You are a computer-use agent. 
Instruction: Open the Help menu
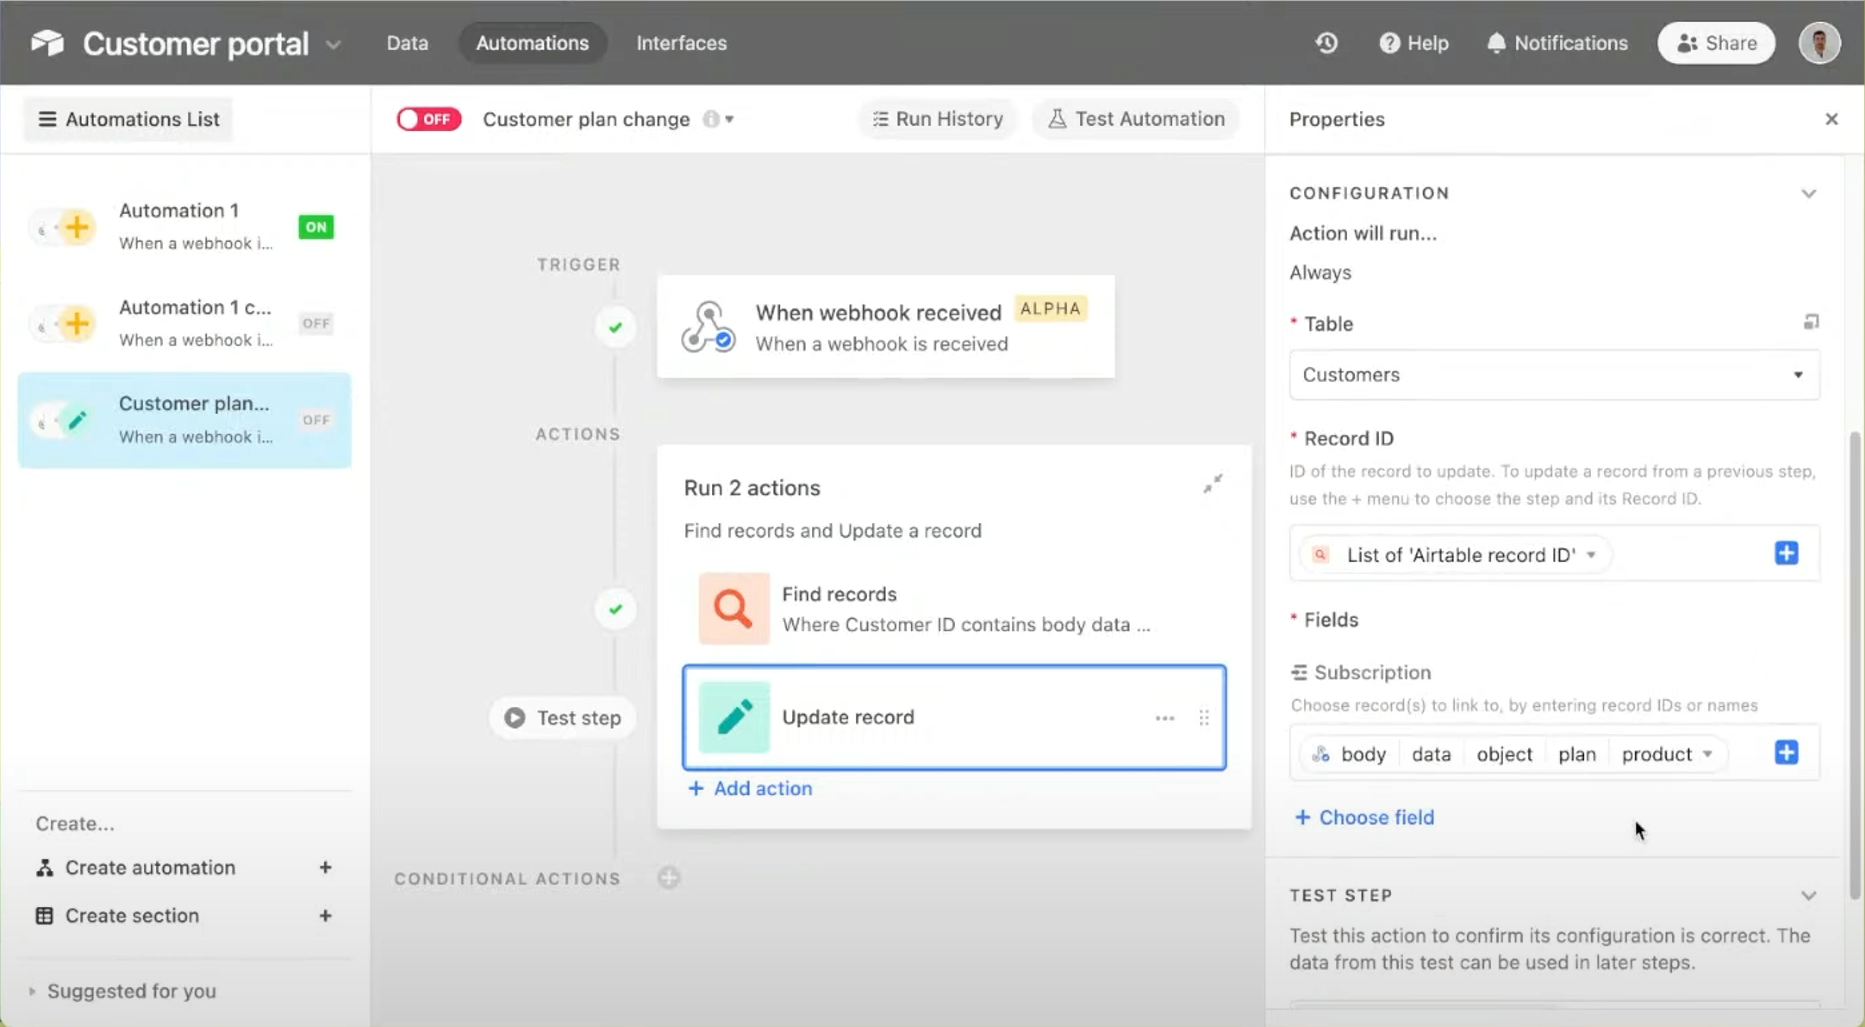(1413, 43)
